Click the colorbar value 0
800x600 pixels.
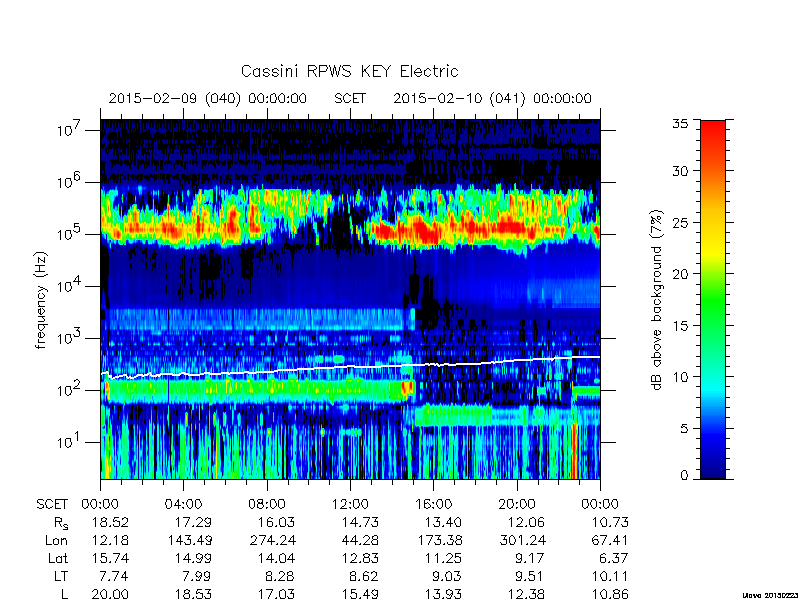coord(684,475)
